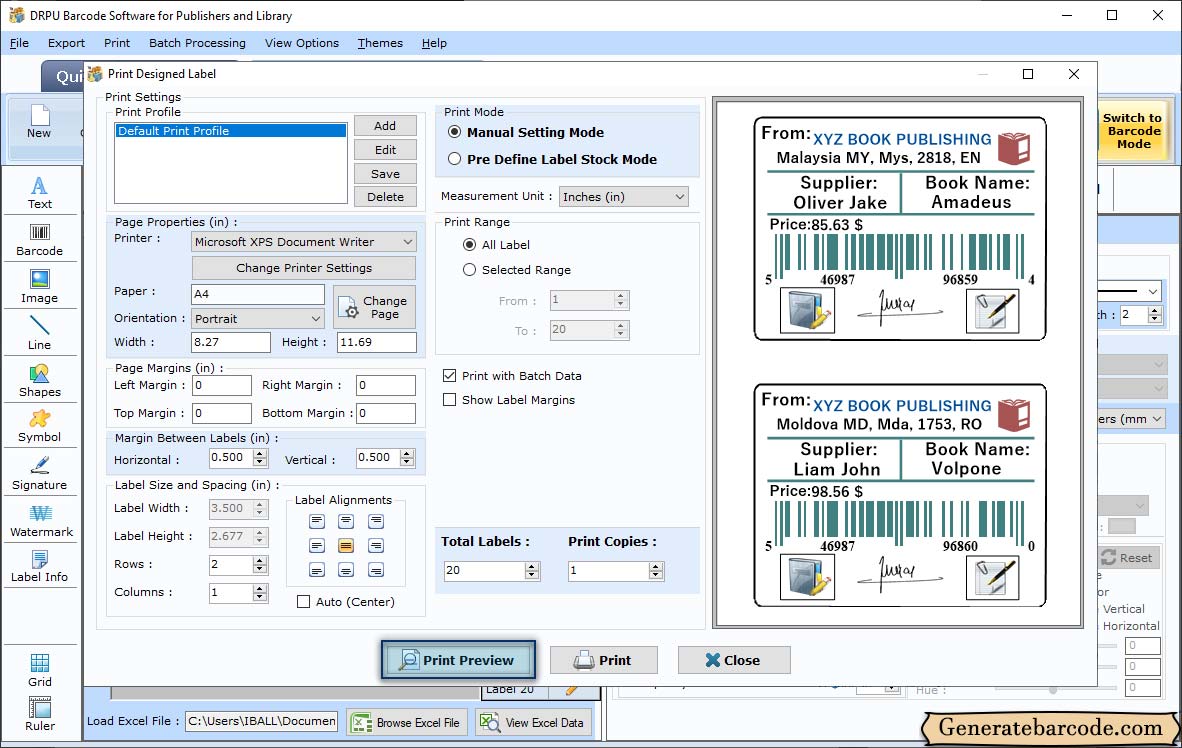The height and width of the screenshot is (748, 1182).
Task: Open the Signature tool
Action: (39, 474)
